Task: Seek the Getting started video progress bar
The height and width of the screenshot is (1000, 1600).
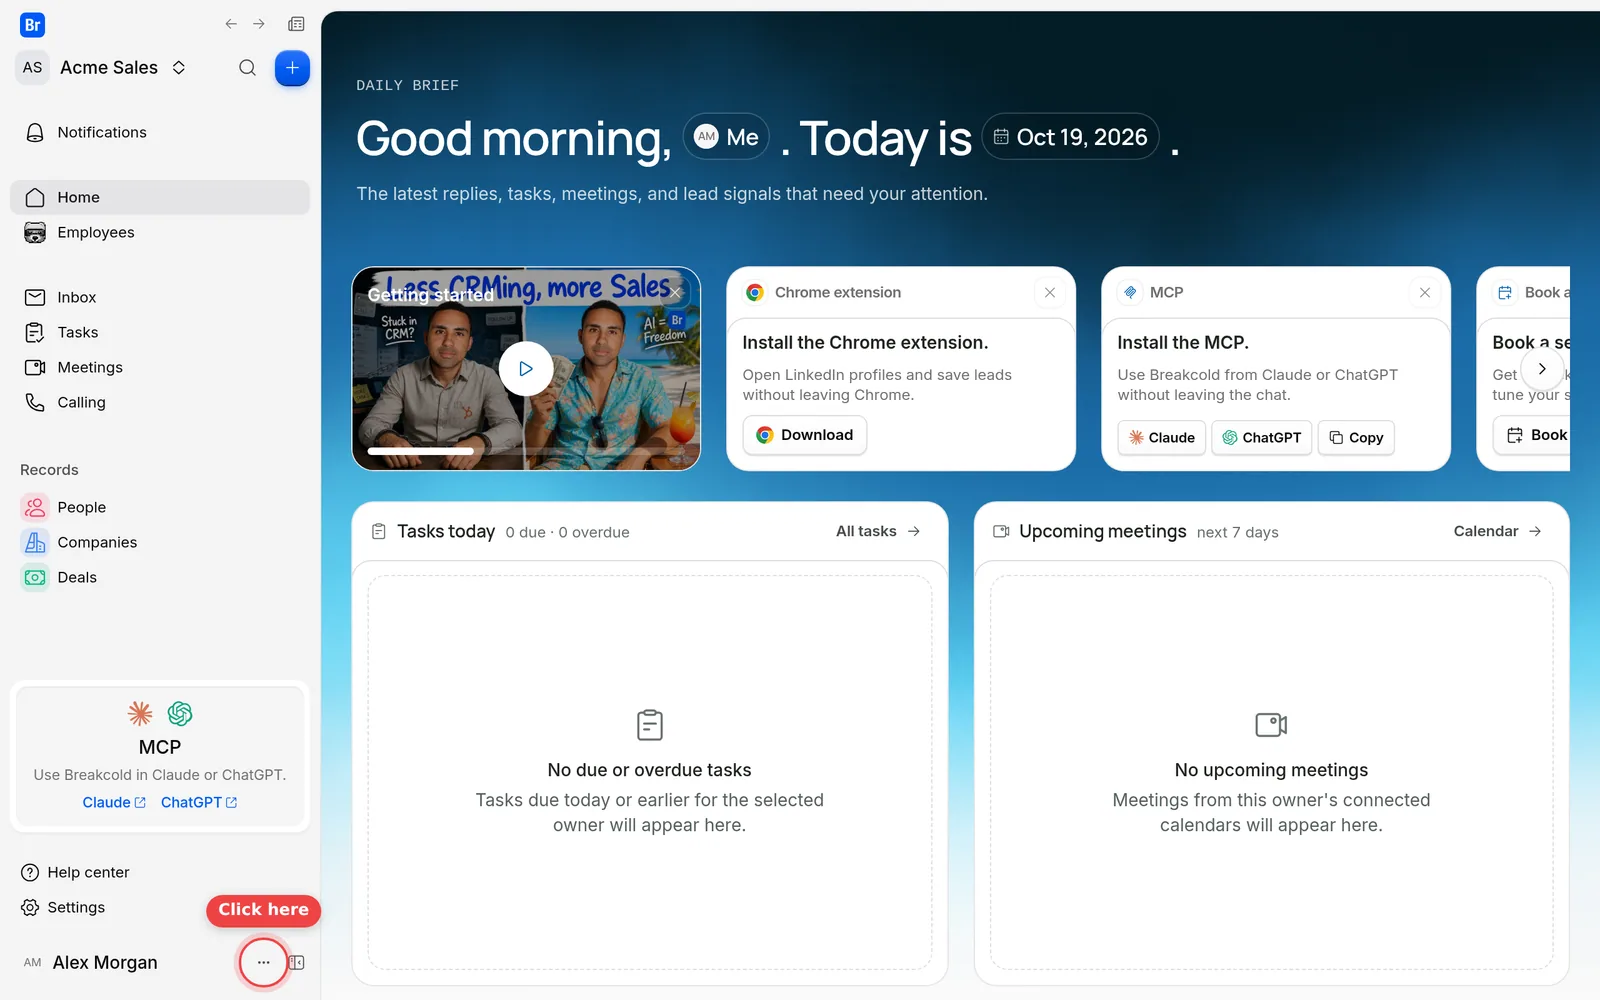Action: tap(526, 451)
